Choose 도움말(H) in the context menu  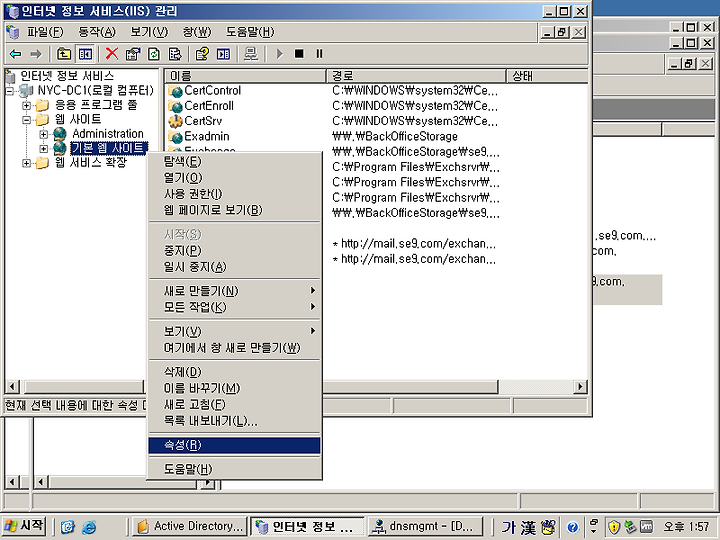click(235, 469)
